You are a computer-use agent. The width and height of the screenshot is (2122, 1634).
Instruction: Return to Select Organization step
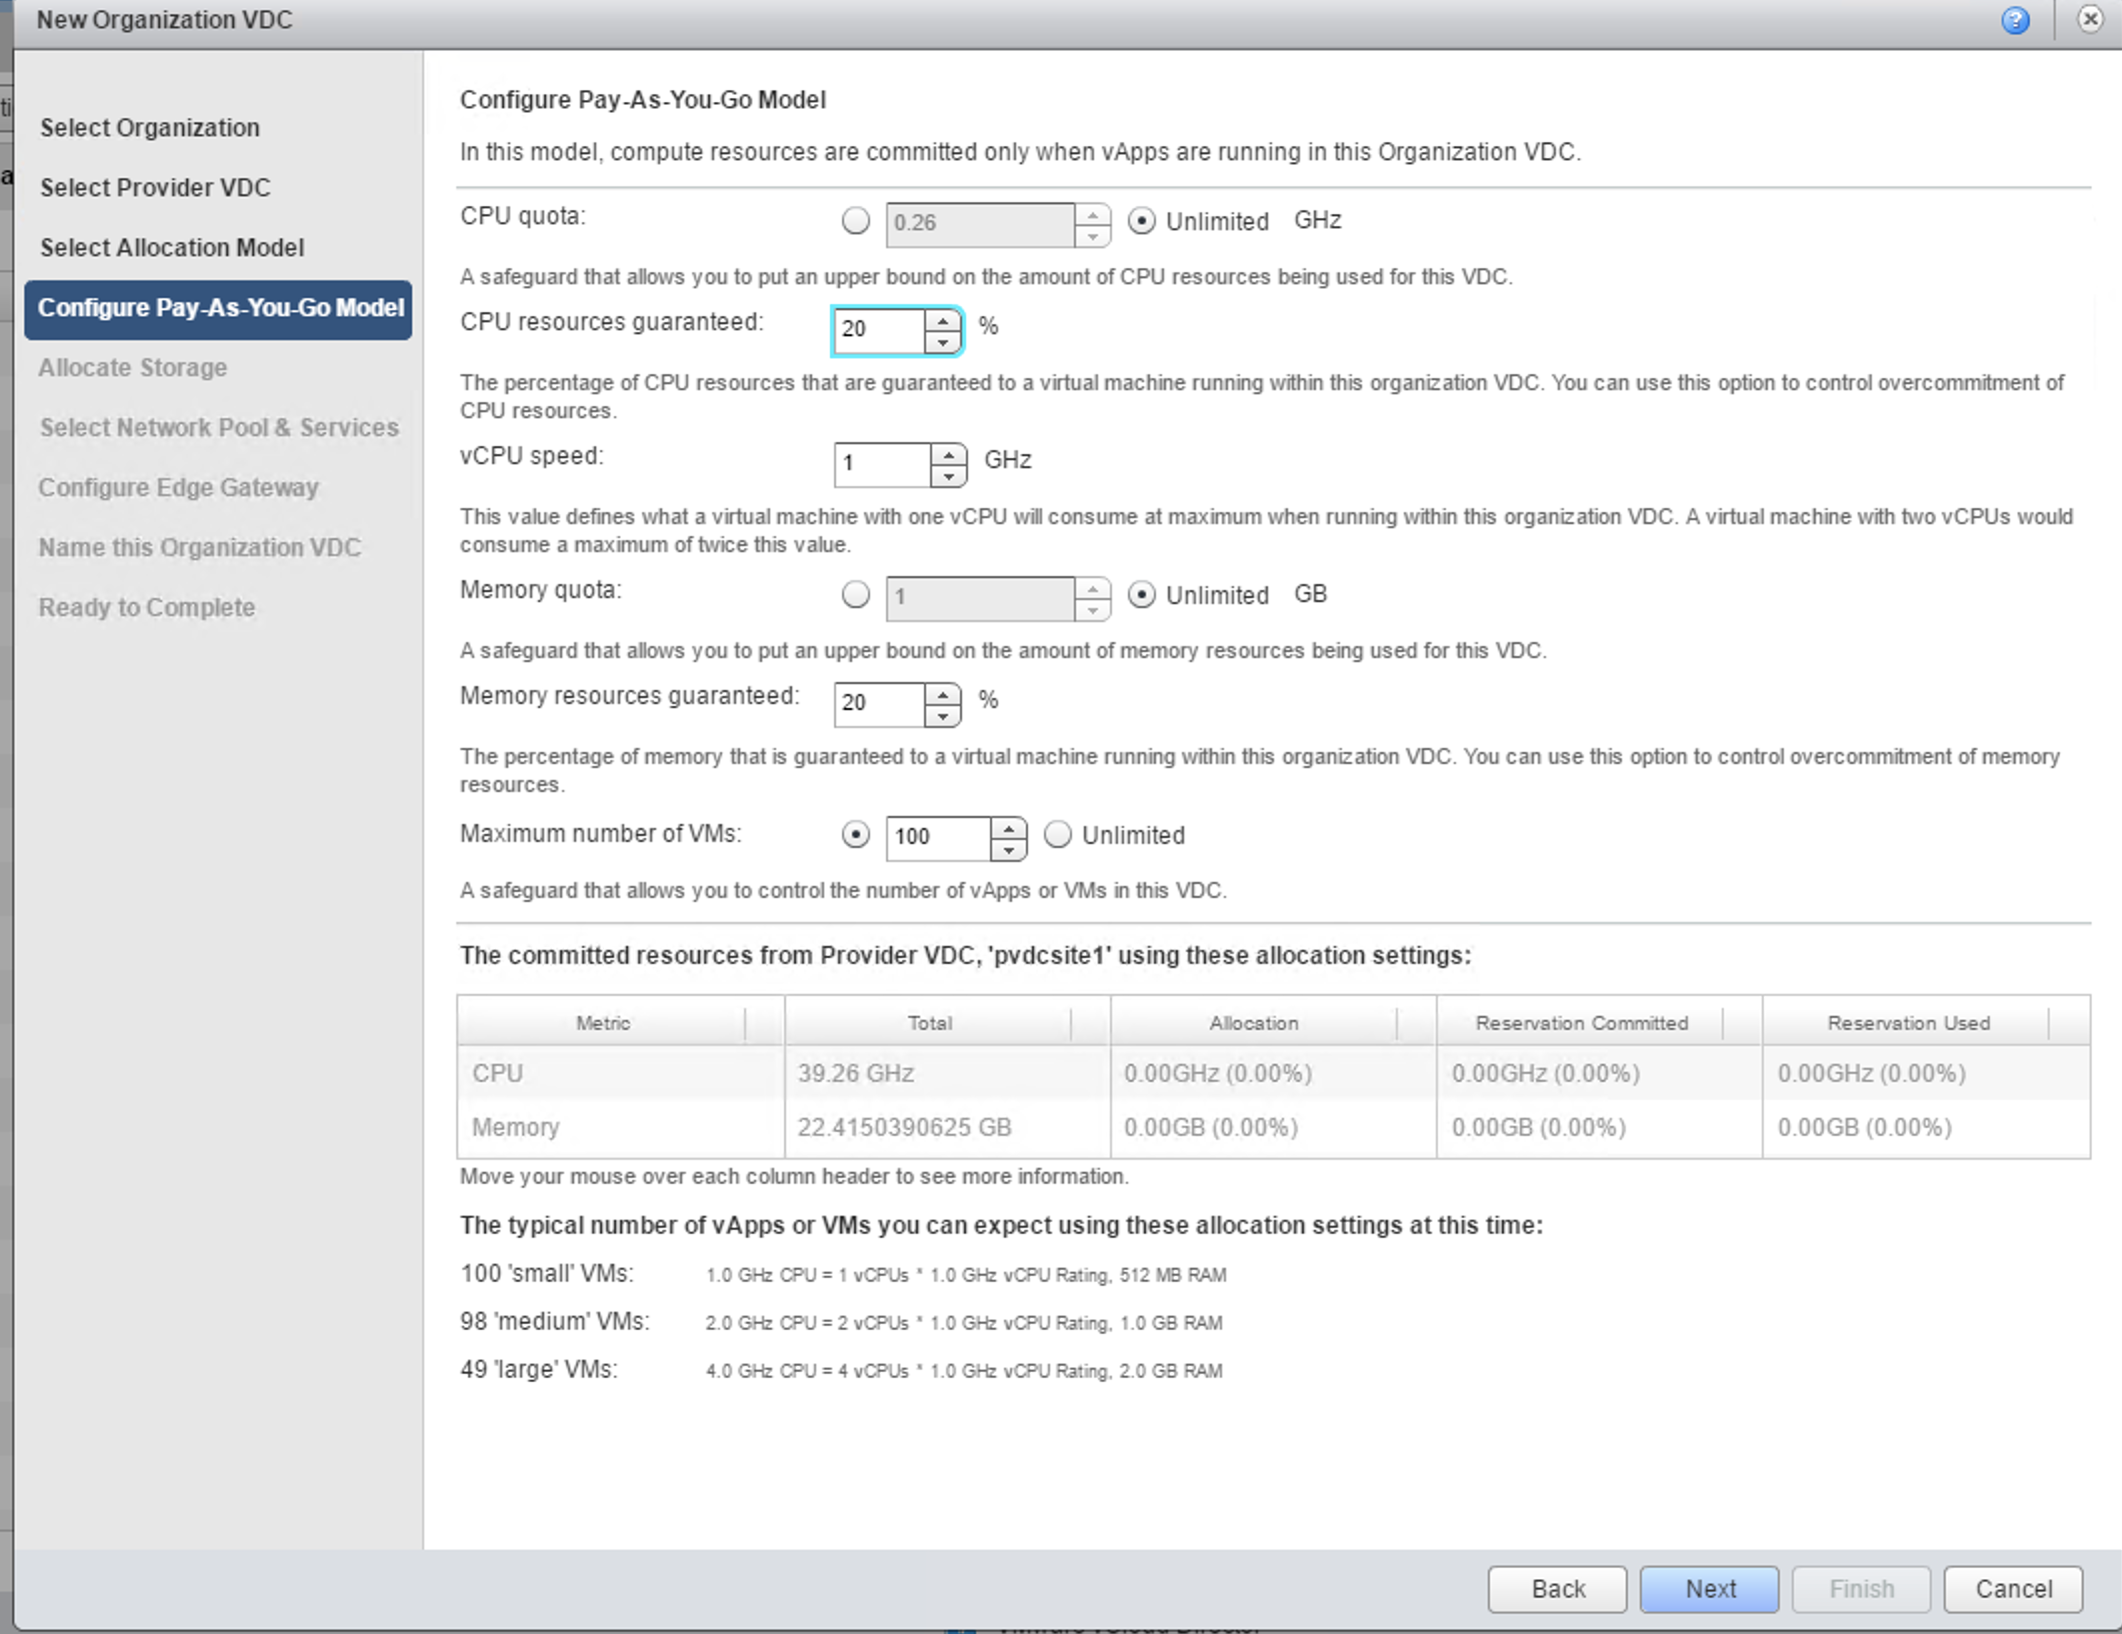[150, 127]
